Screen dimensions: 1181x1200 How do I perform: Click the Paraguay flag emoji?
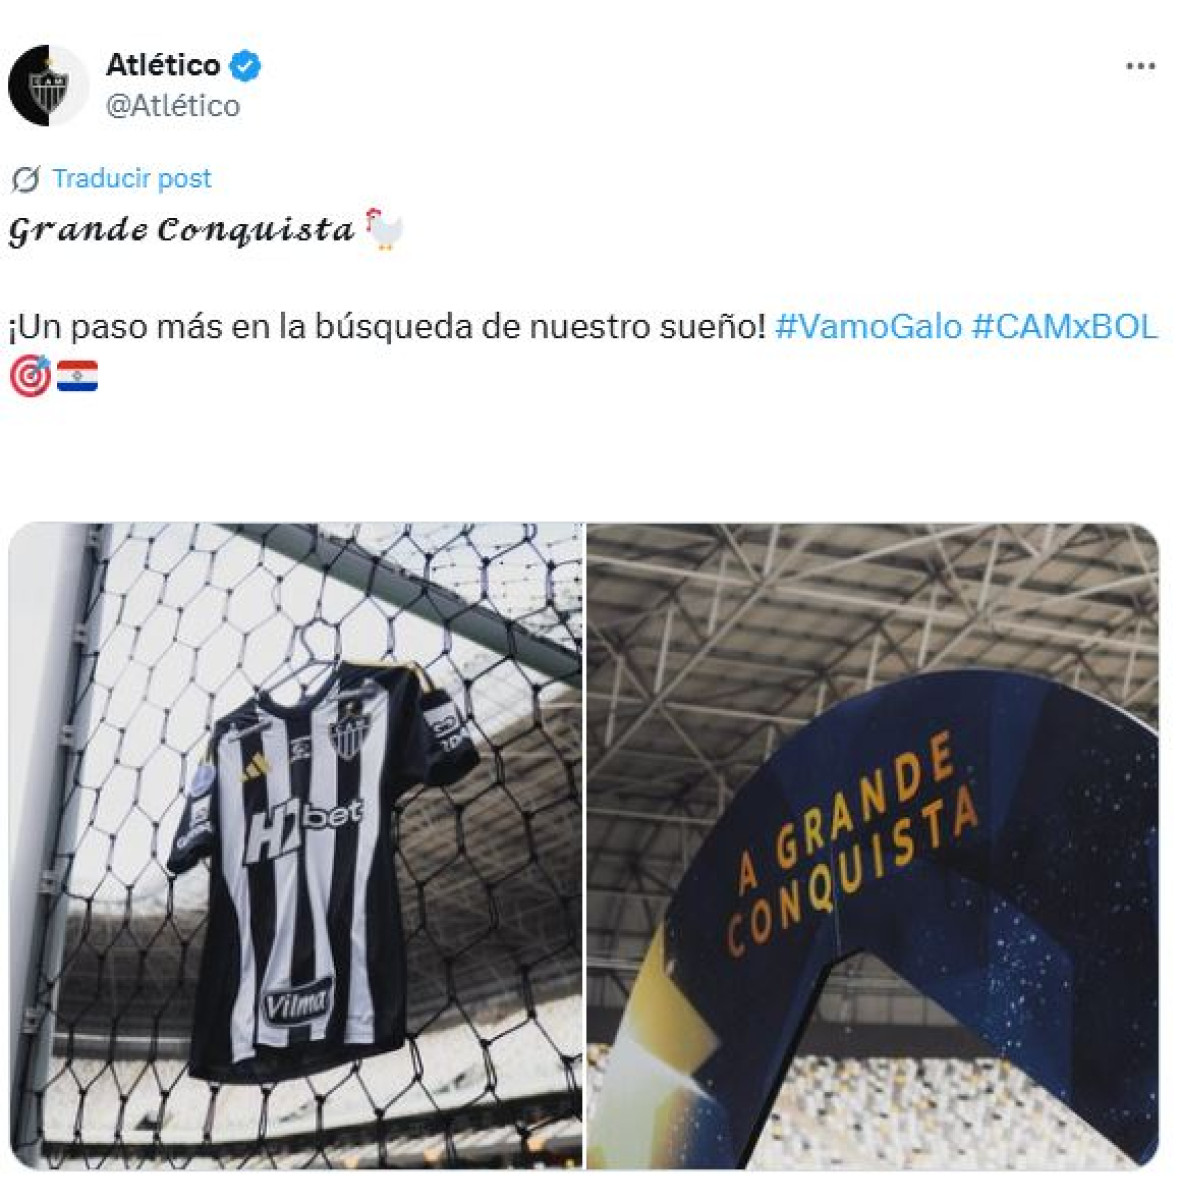tap(77, 376)
